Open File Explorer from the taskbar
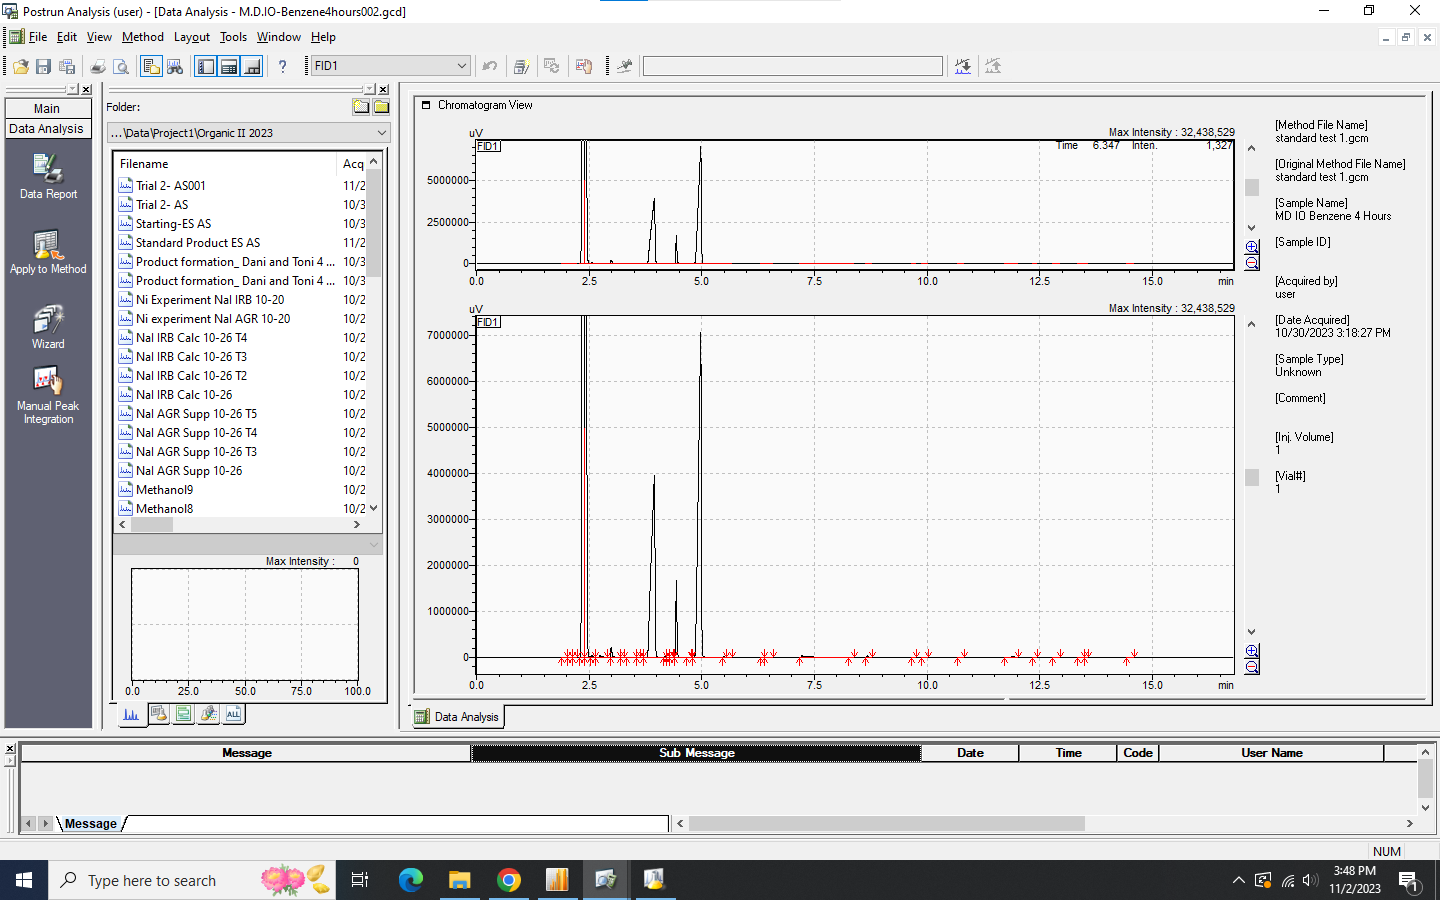 [x=460, y=880]
